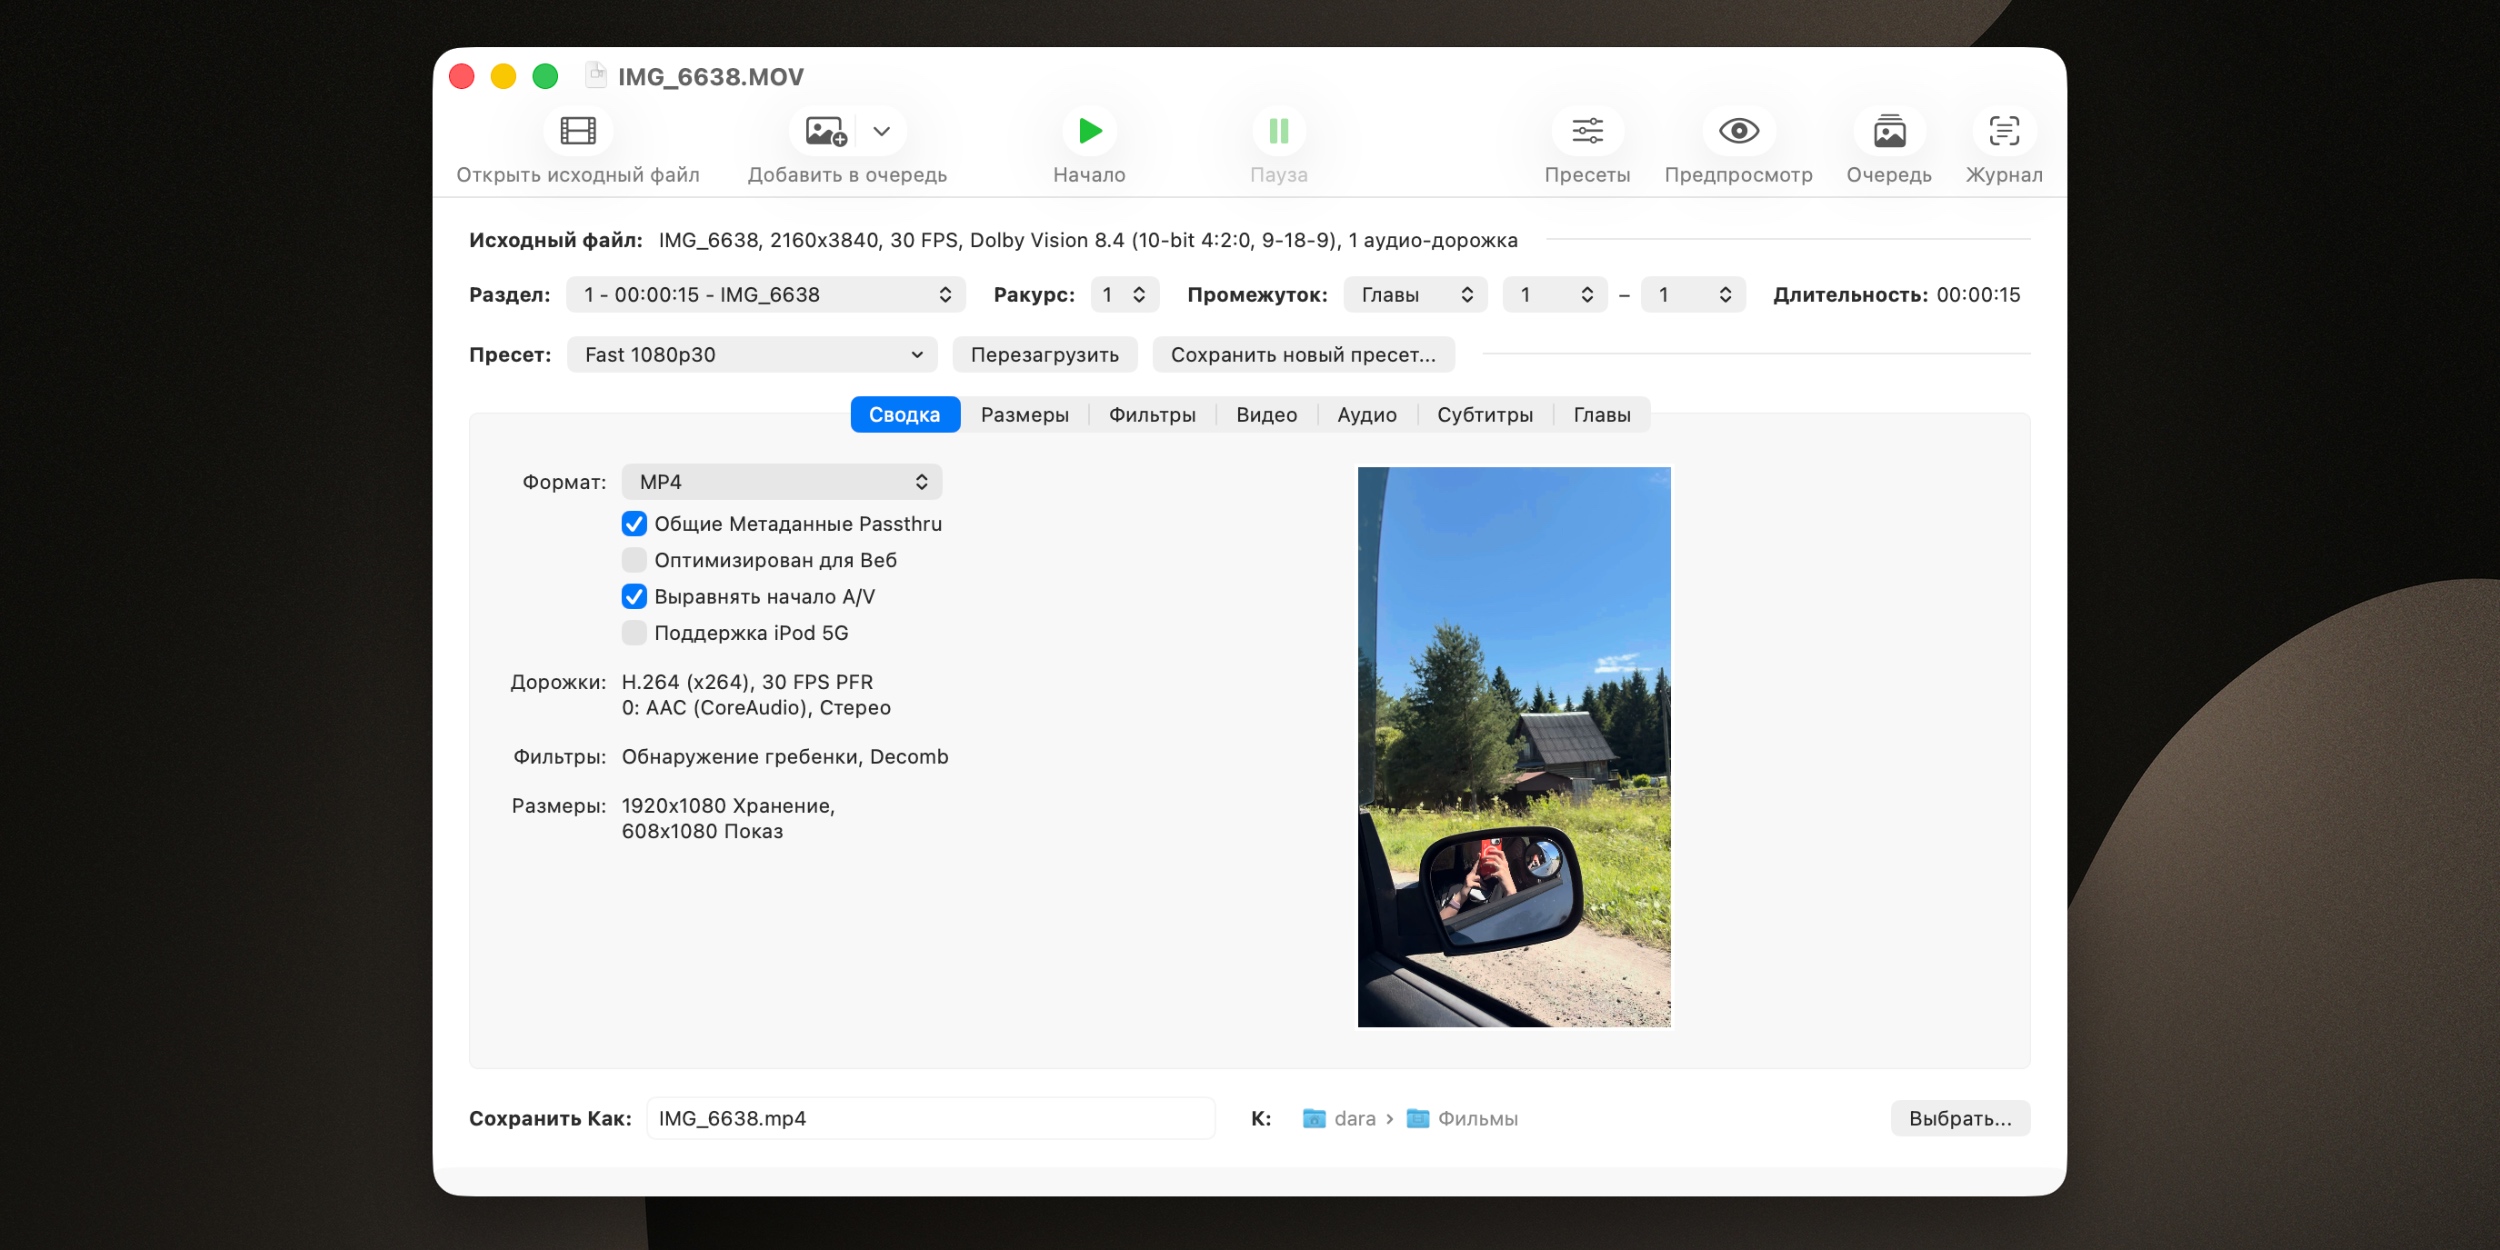2500x1250 pixels.
Task: Show the Queue window icon
Action: [1889, 131]
